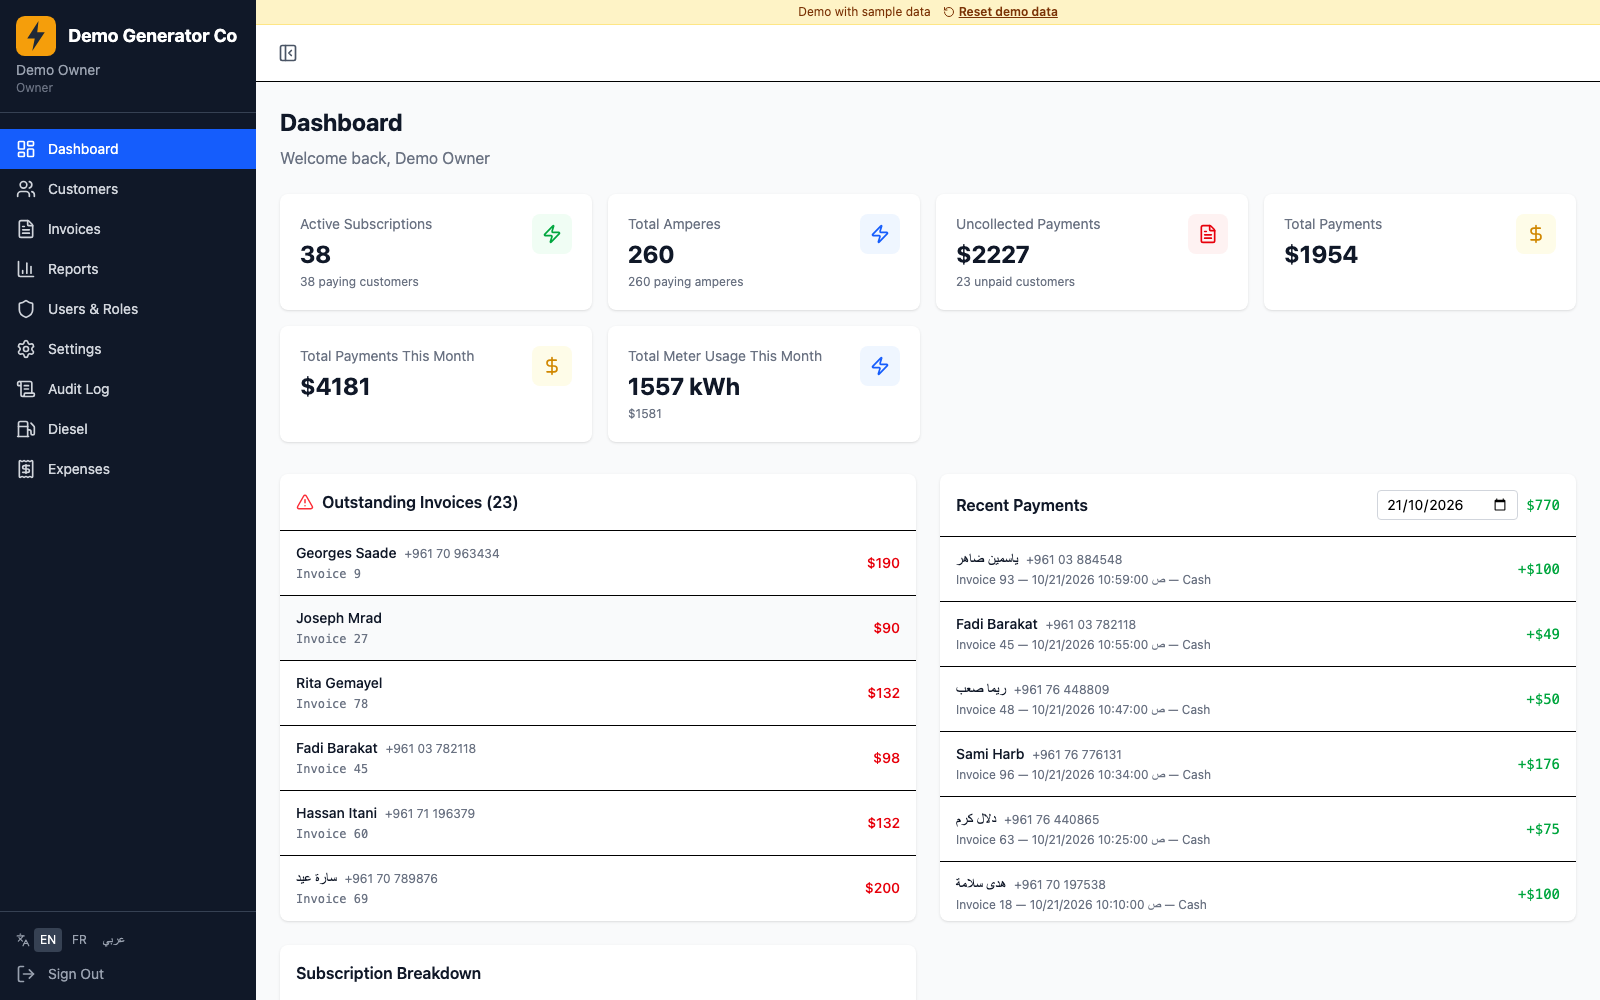Switch language to FR
The width and height of the screenshot is (1600, 1000).
point(80,940)
